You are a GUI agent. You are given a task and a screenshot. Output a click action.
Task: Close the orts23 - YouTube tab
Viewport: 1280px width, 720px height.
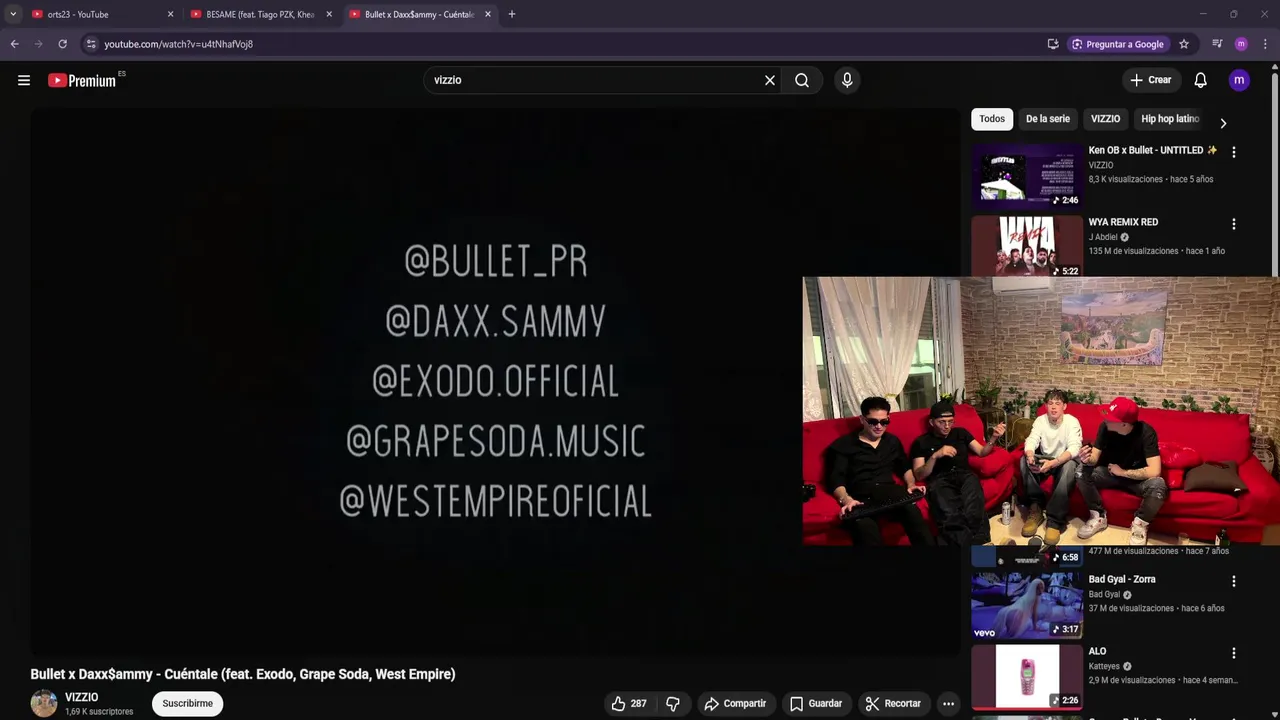point(170,14)
